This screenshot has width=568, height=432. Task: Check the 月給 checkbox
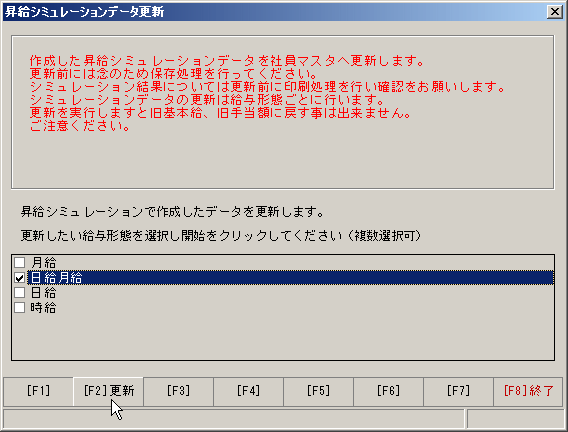pos(20,262)
